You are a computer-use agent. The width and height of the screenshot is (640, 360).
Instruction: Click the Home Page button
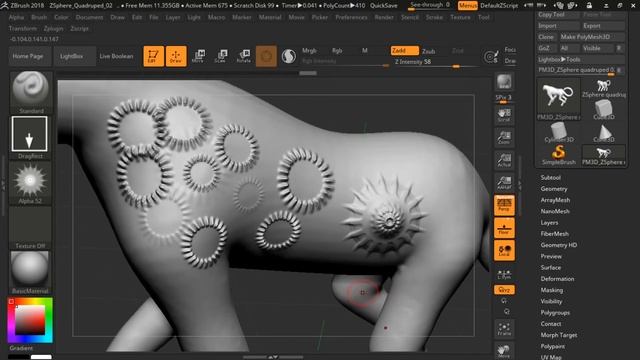tap(29, 56)
